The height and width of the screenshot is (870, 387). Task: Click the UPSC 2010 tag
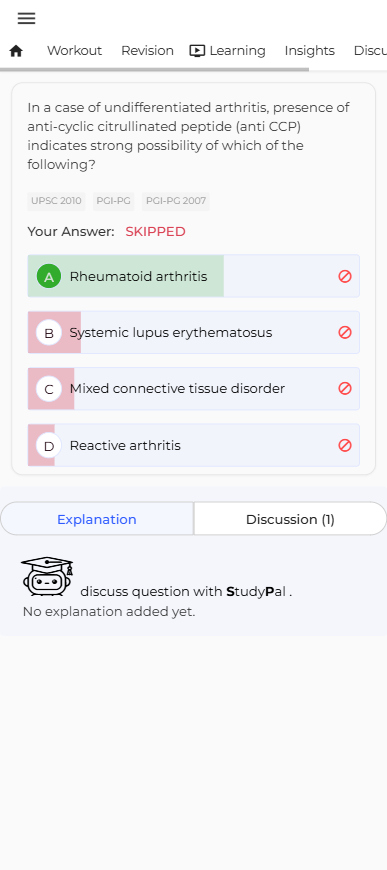(x=57, y=201)
